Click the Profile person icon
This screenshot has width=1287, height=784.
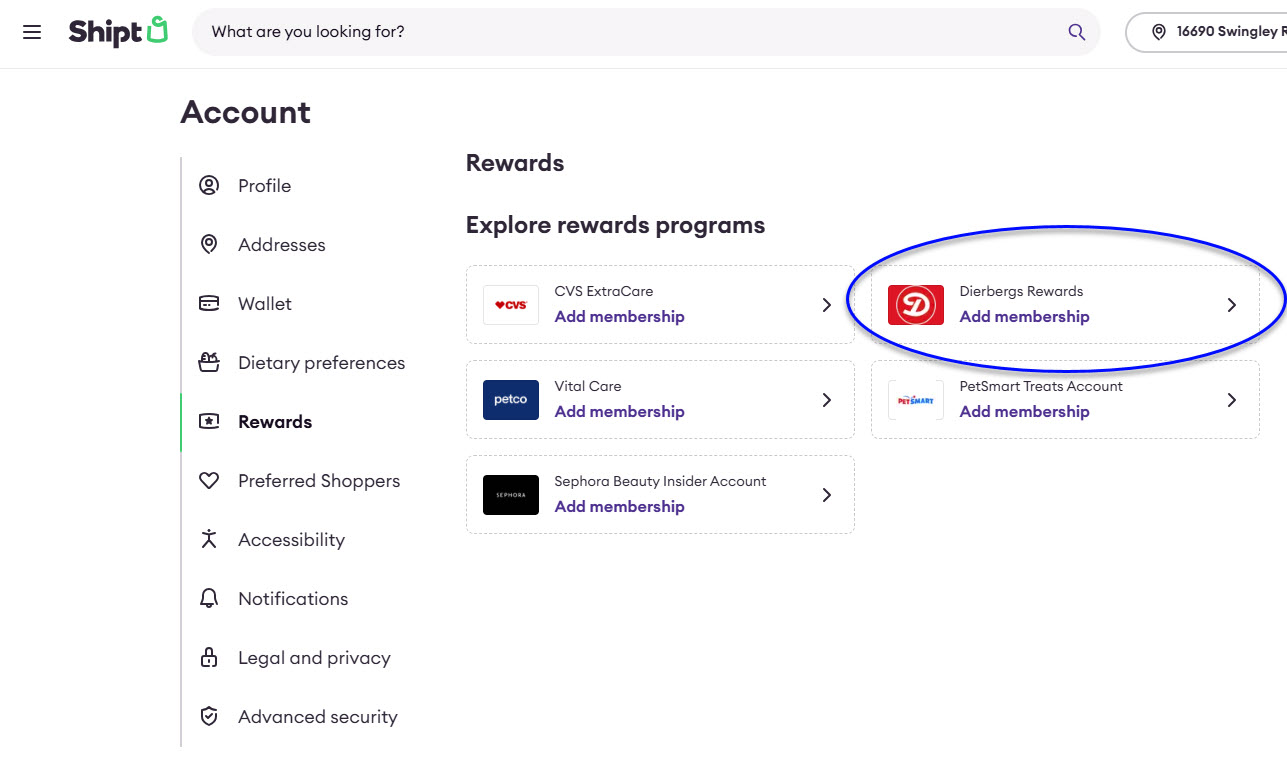tap(209, 185)
